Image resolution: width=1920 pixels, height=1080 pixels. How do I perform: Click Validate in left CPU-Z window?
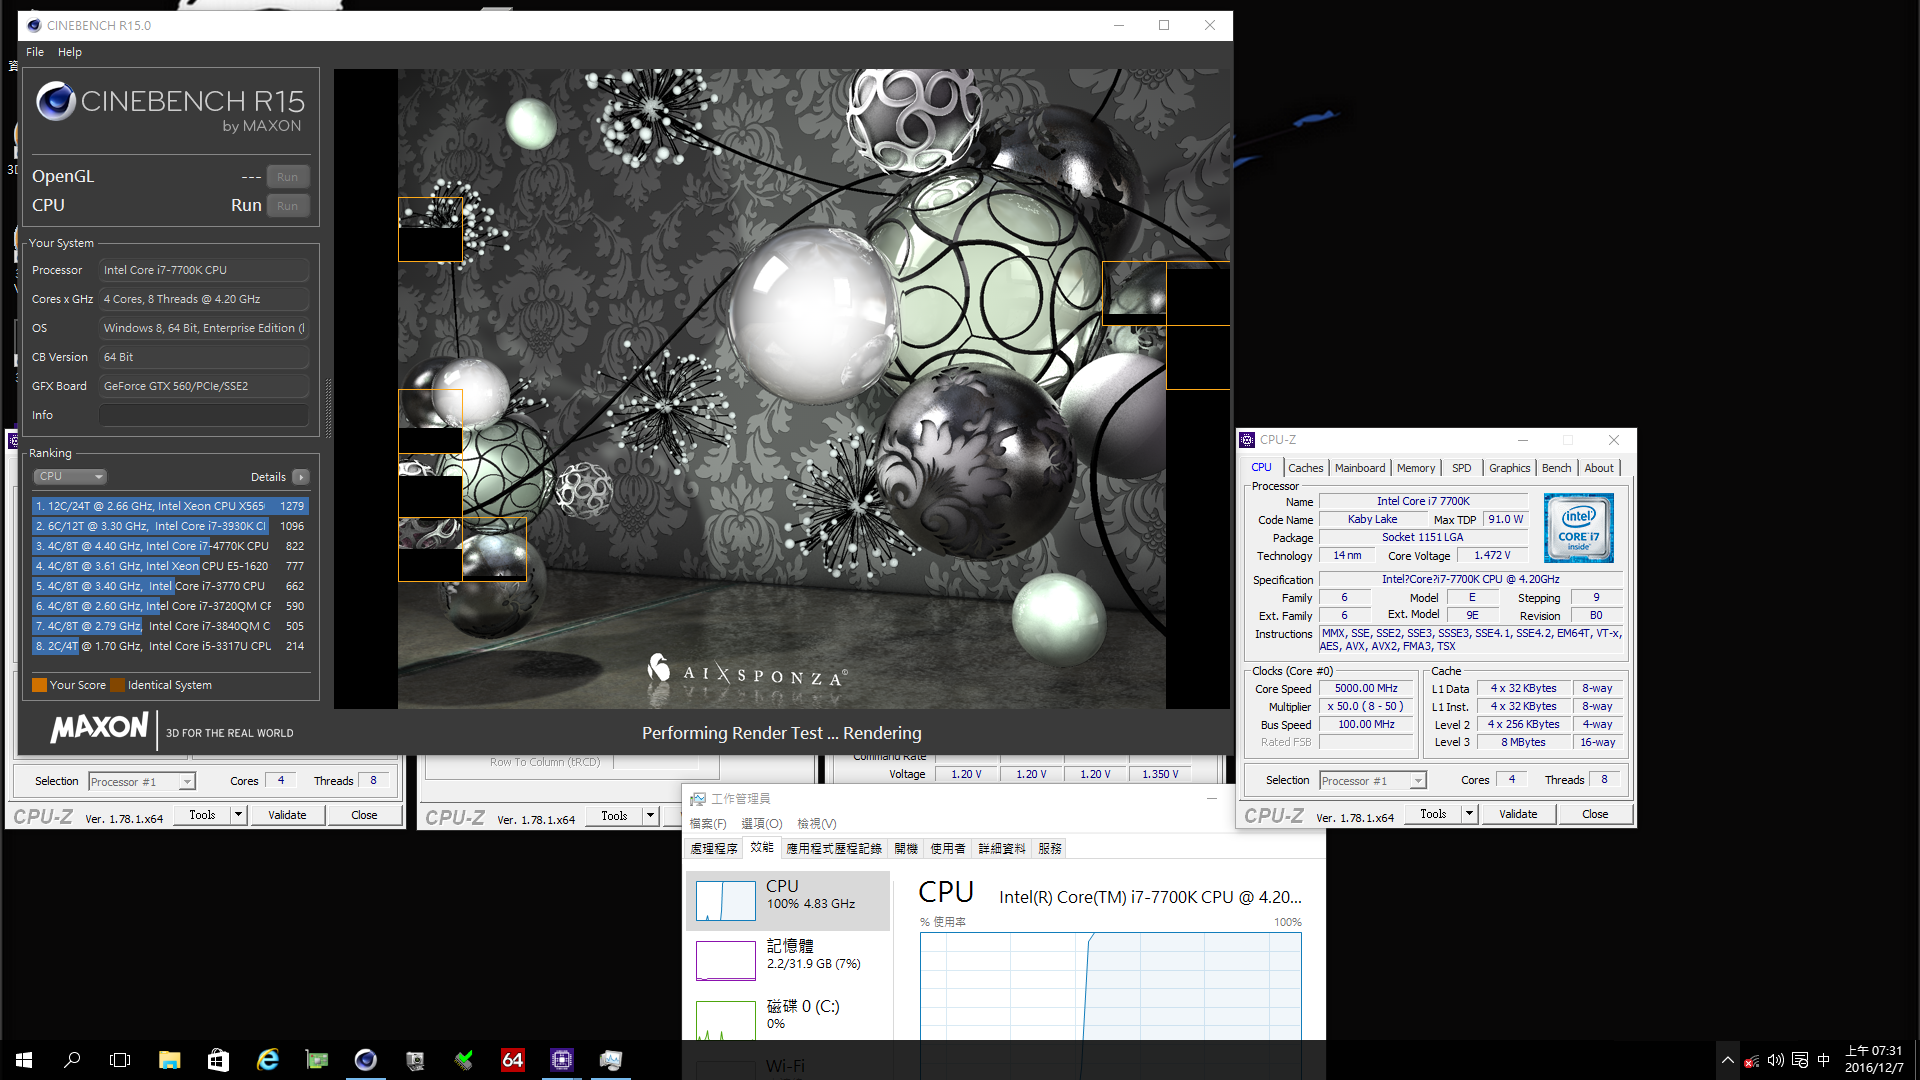287,815
